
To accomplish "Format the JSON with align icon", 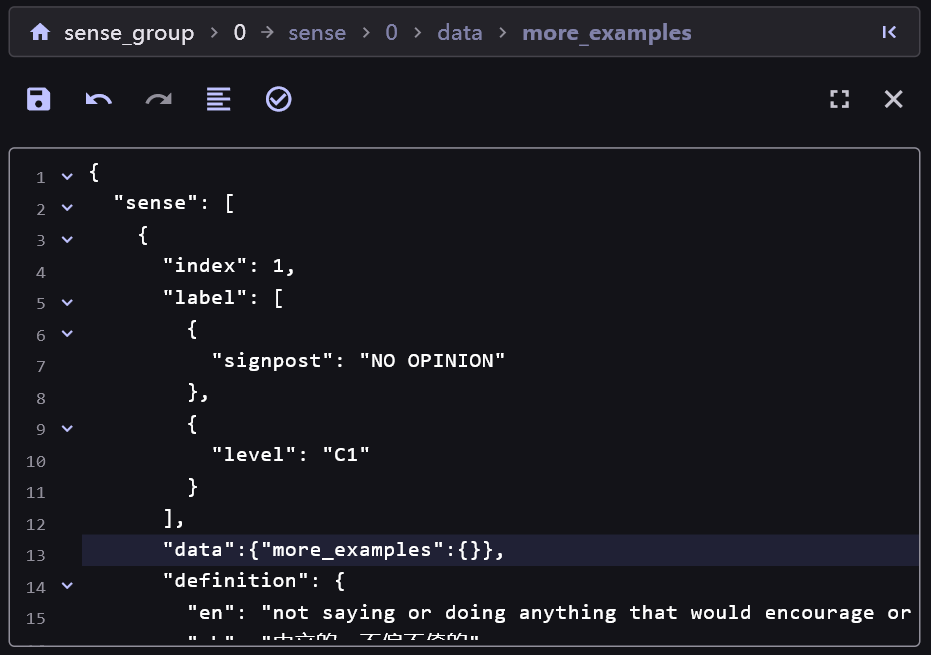I will [218, 99].
